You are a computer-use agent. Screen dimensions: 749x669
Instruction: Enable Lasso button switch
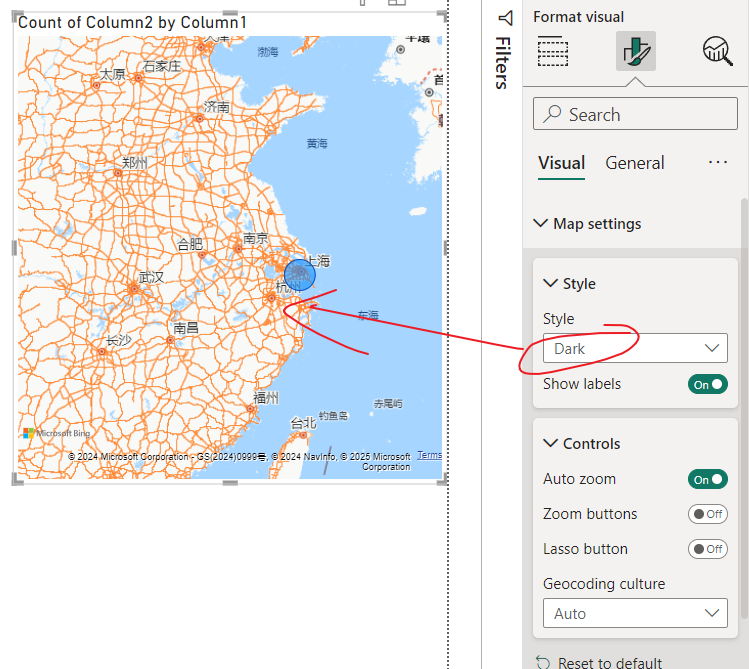(707, 549)
